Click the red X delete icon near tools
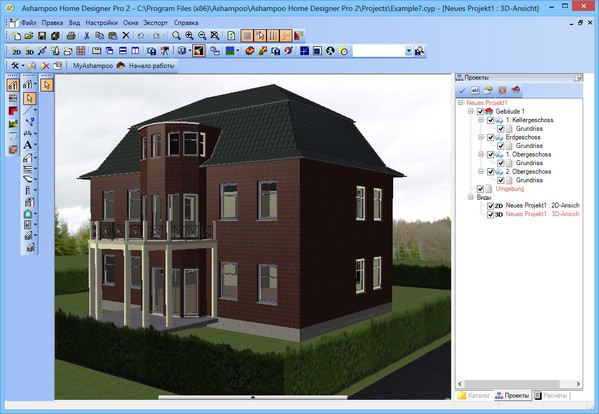The height and width of the screenshot is (414, 599). pyautogui.click(x=45, y=66)
